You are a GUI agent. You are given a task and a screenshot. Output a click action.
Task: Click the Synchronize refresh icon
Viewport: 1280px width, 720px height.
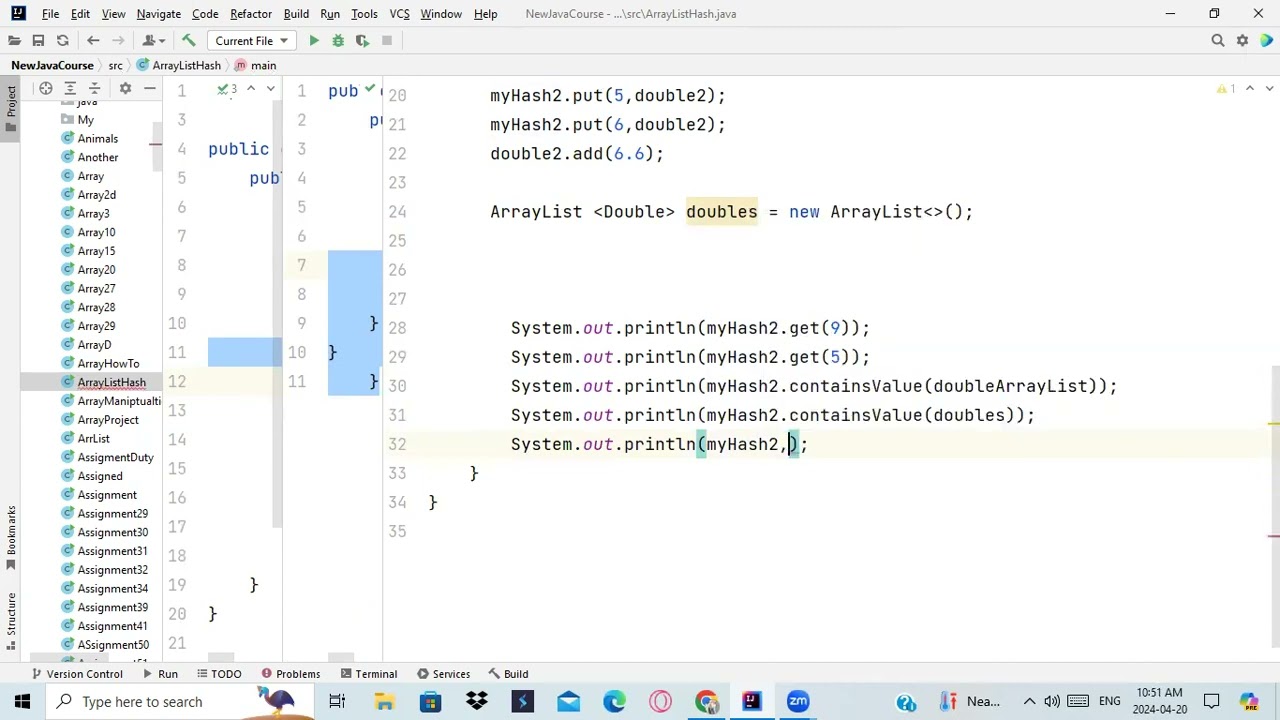click(62, 41)
